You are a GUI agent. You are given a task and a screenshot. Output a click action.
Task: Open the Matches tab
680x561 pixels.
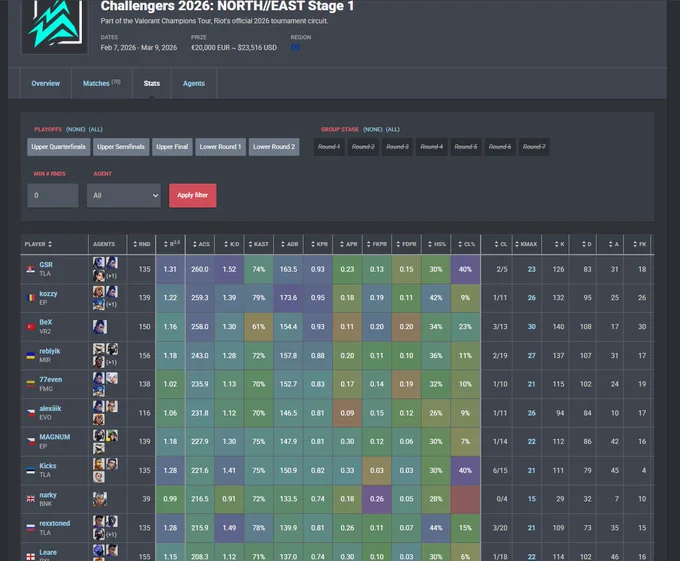(101, 83)
